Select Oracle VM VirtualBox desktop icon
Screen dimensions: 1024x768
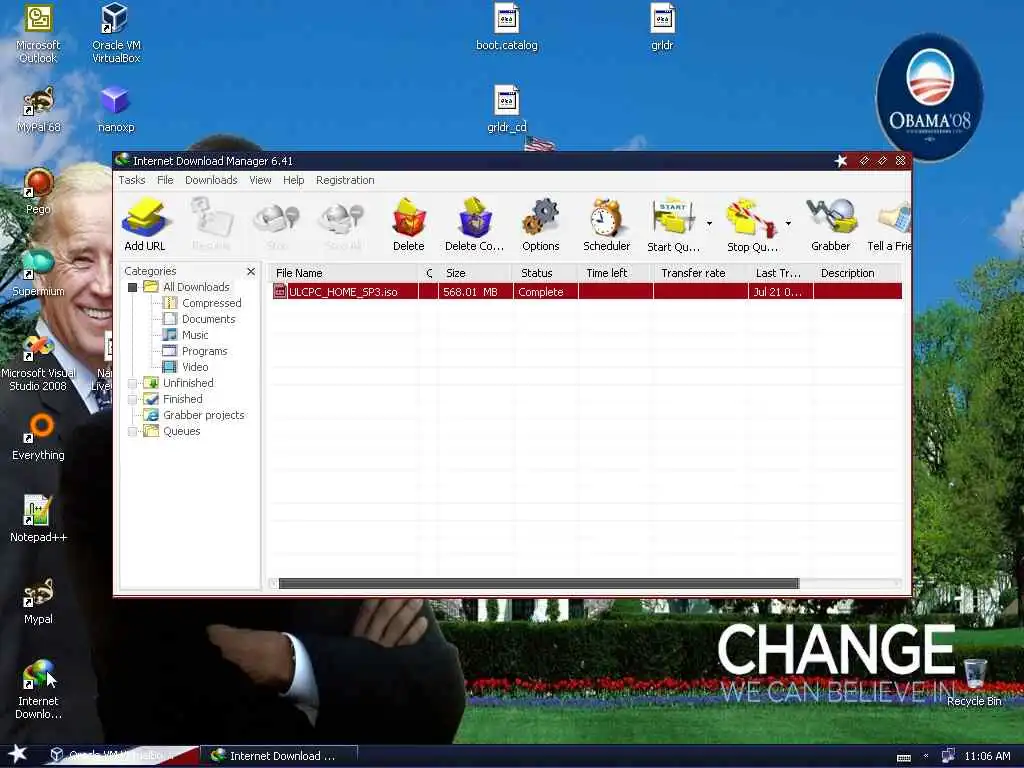tap(116, 33)
